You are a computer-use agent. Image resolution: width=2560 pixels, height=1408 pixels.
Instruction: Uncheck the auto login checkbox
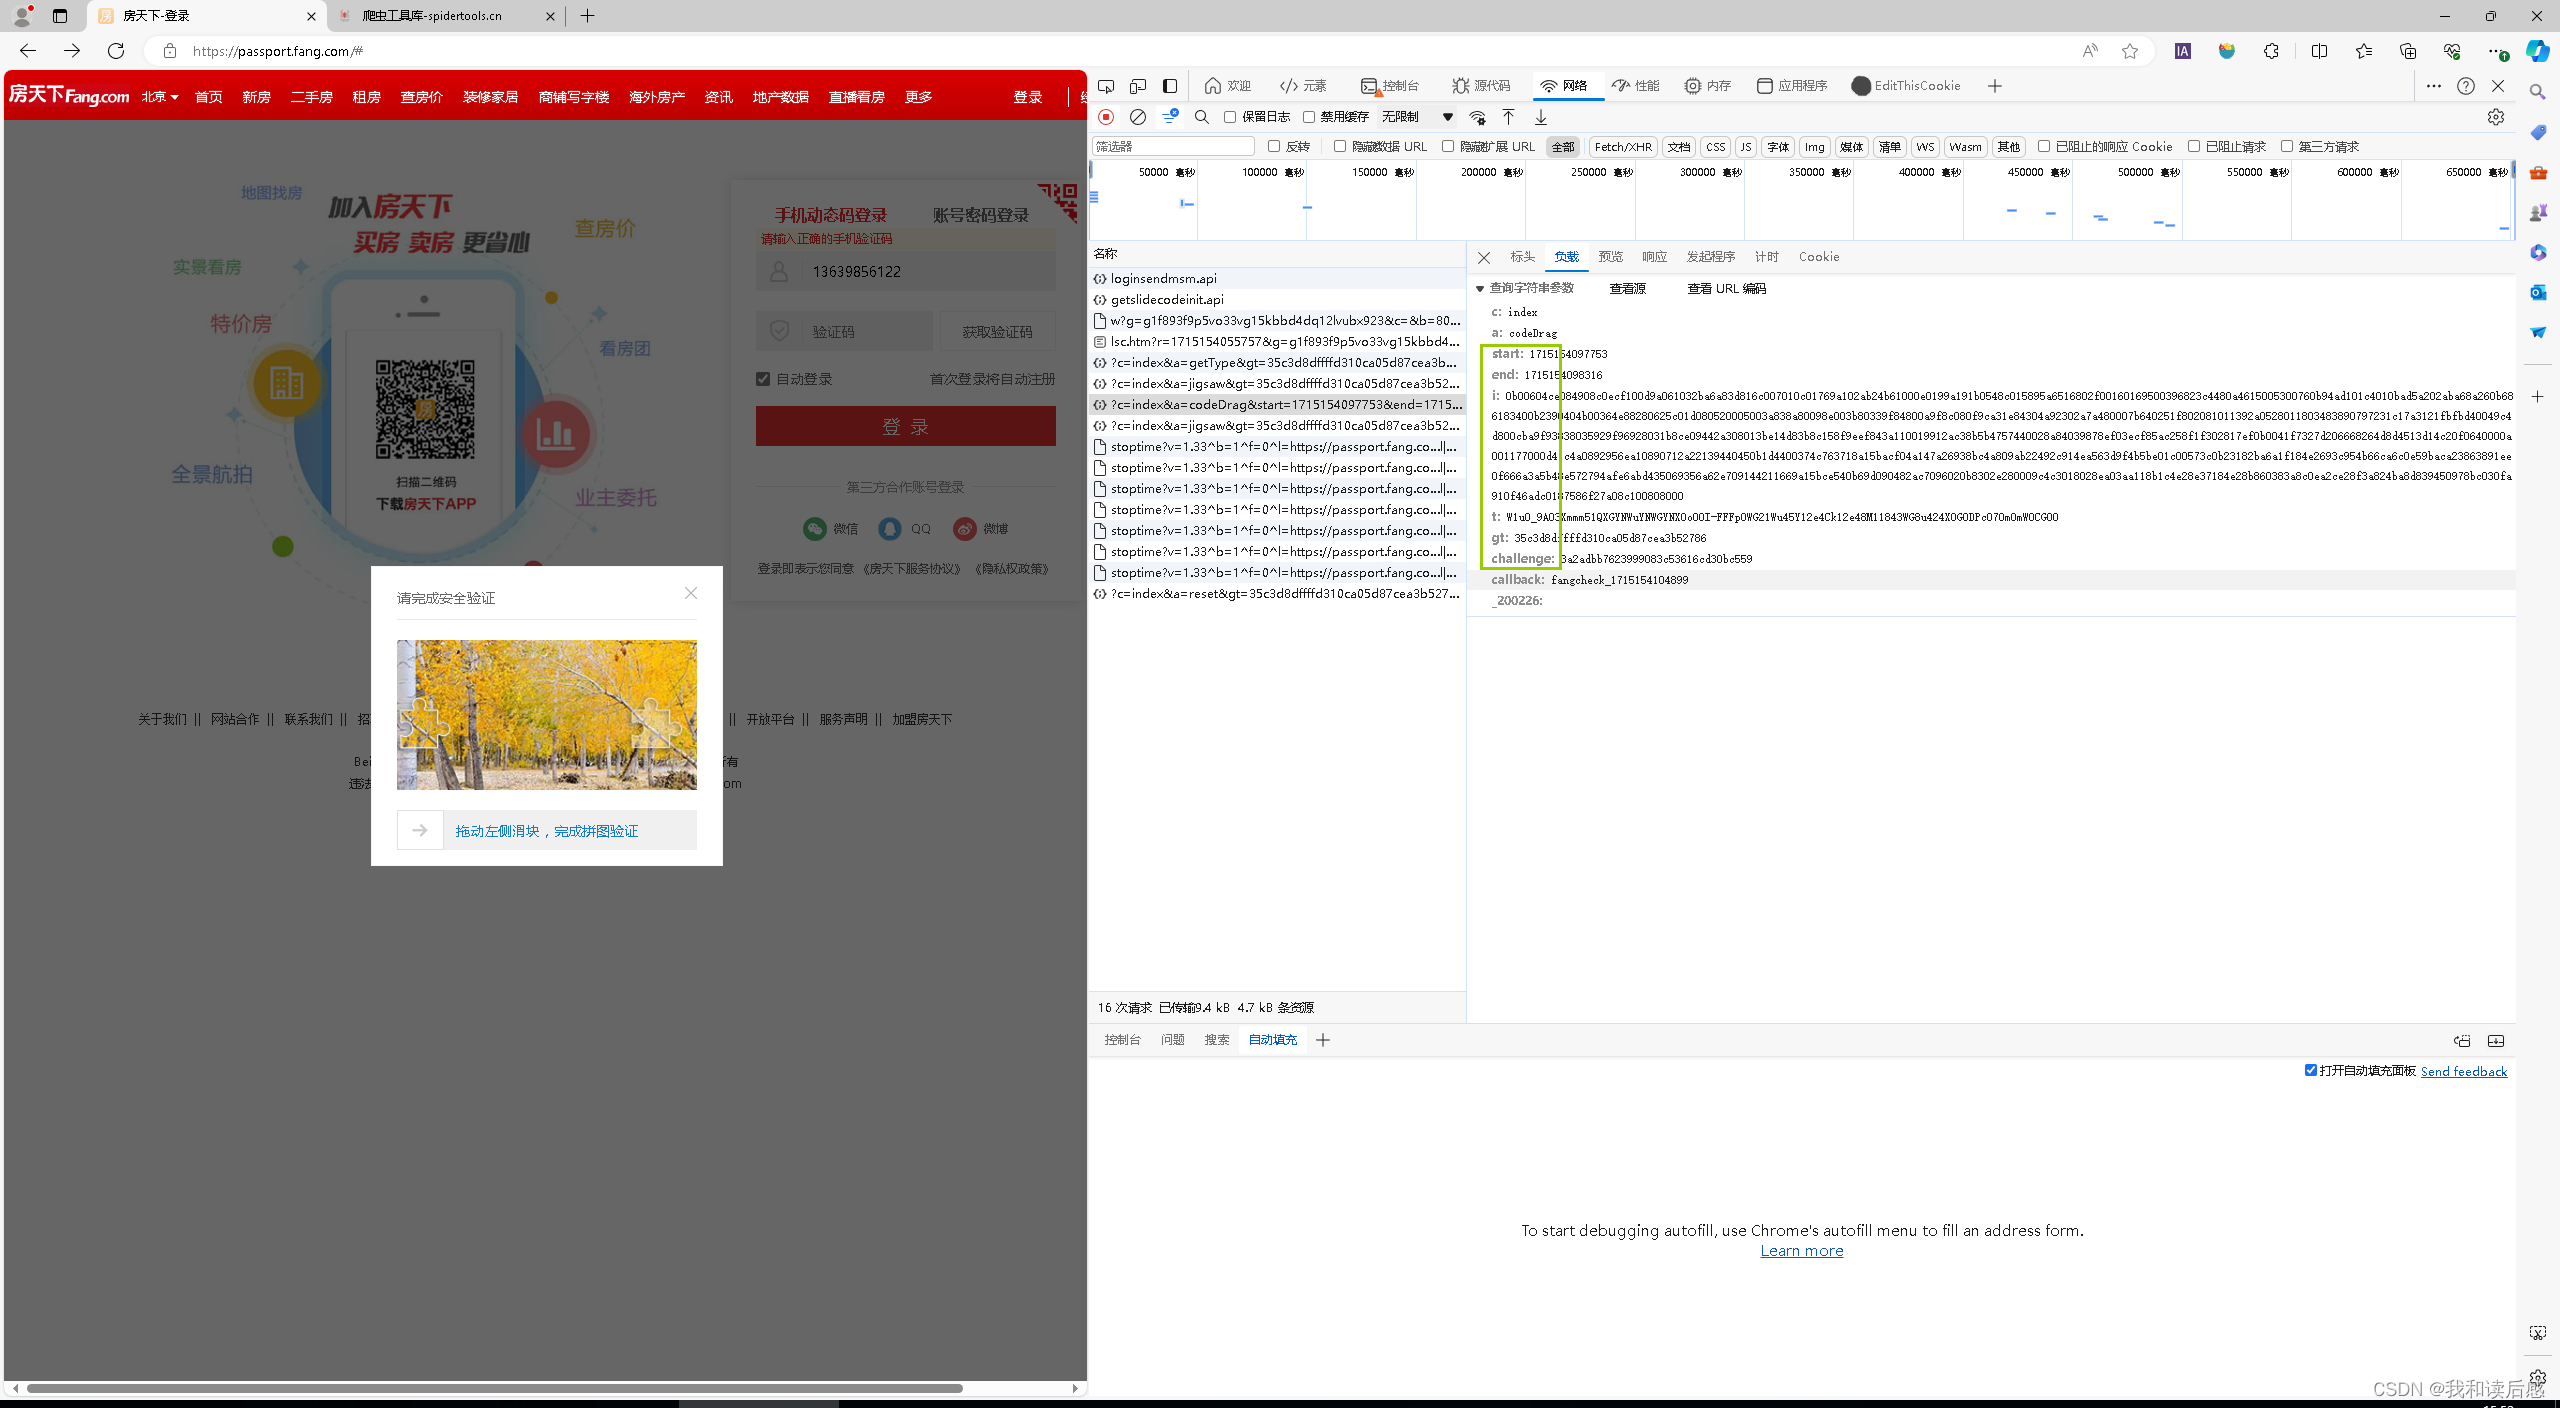(x=763, y=379)
